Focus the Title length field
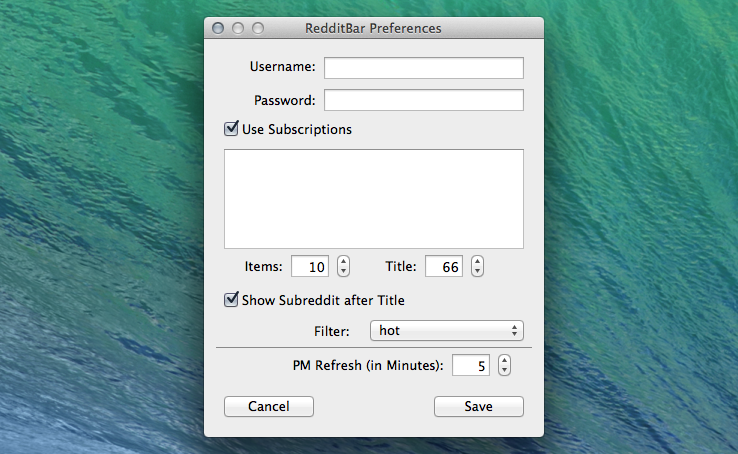 click(x=444, y=266)
